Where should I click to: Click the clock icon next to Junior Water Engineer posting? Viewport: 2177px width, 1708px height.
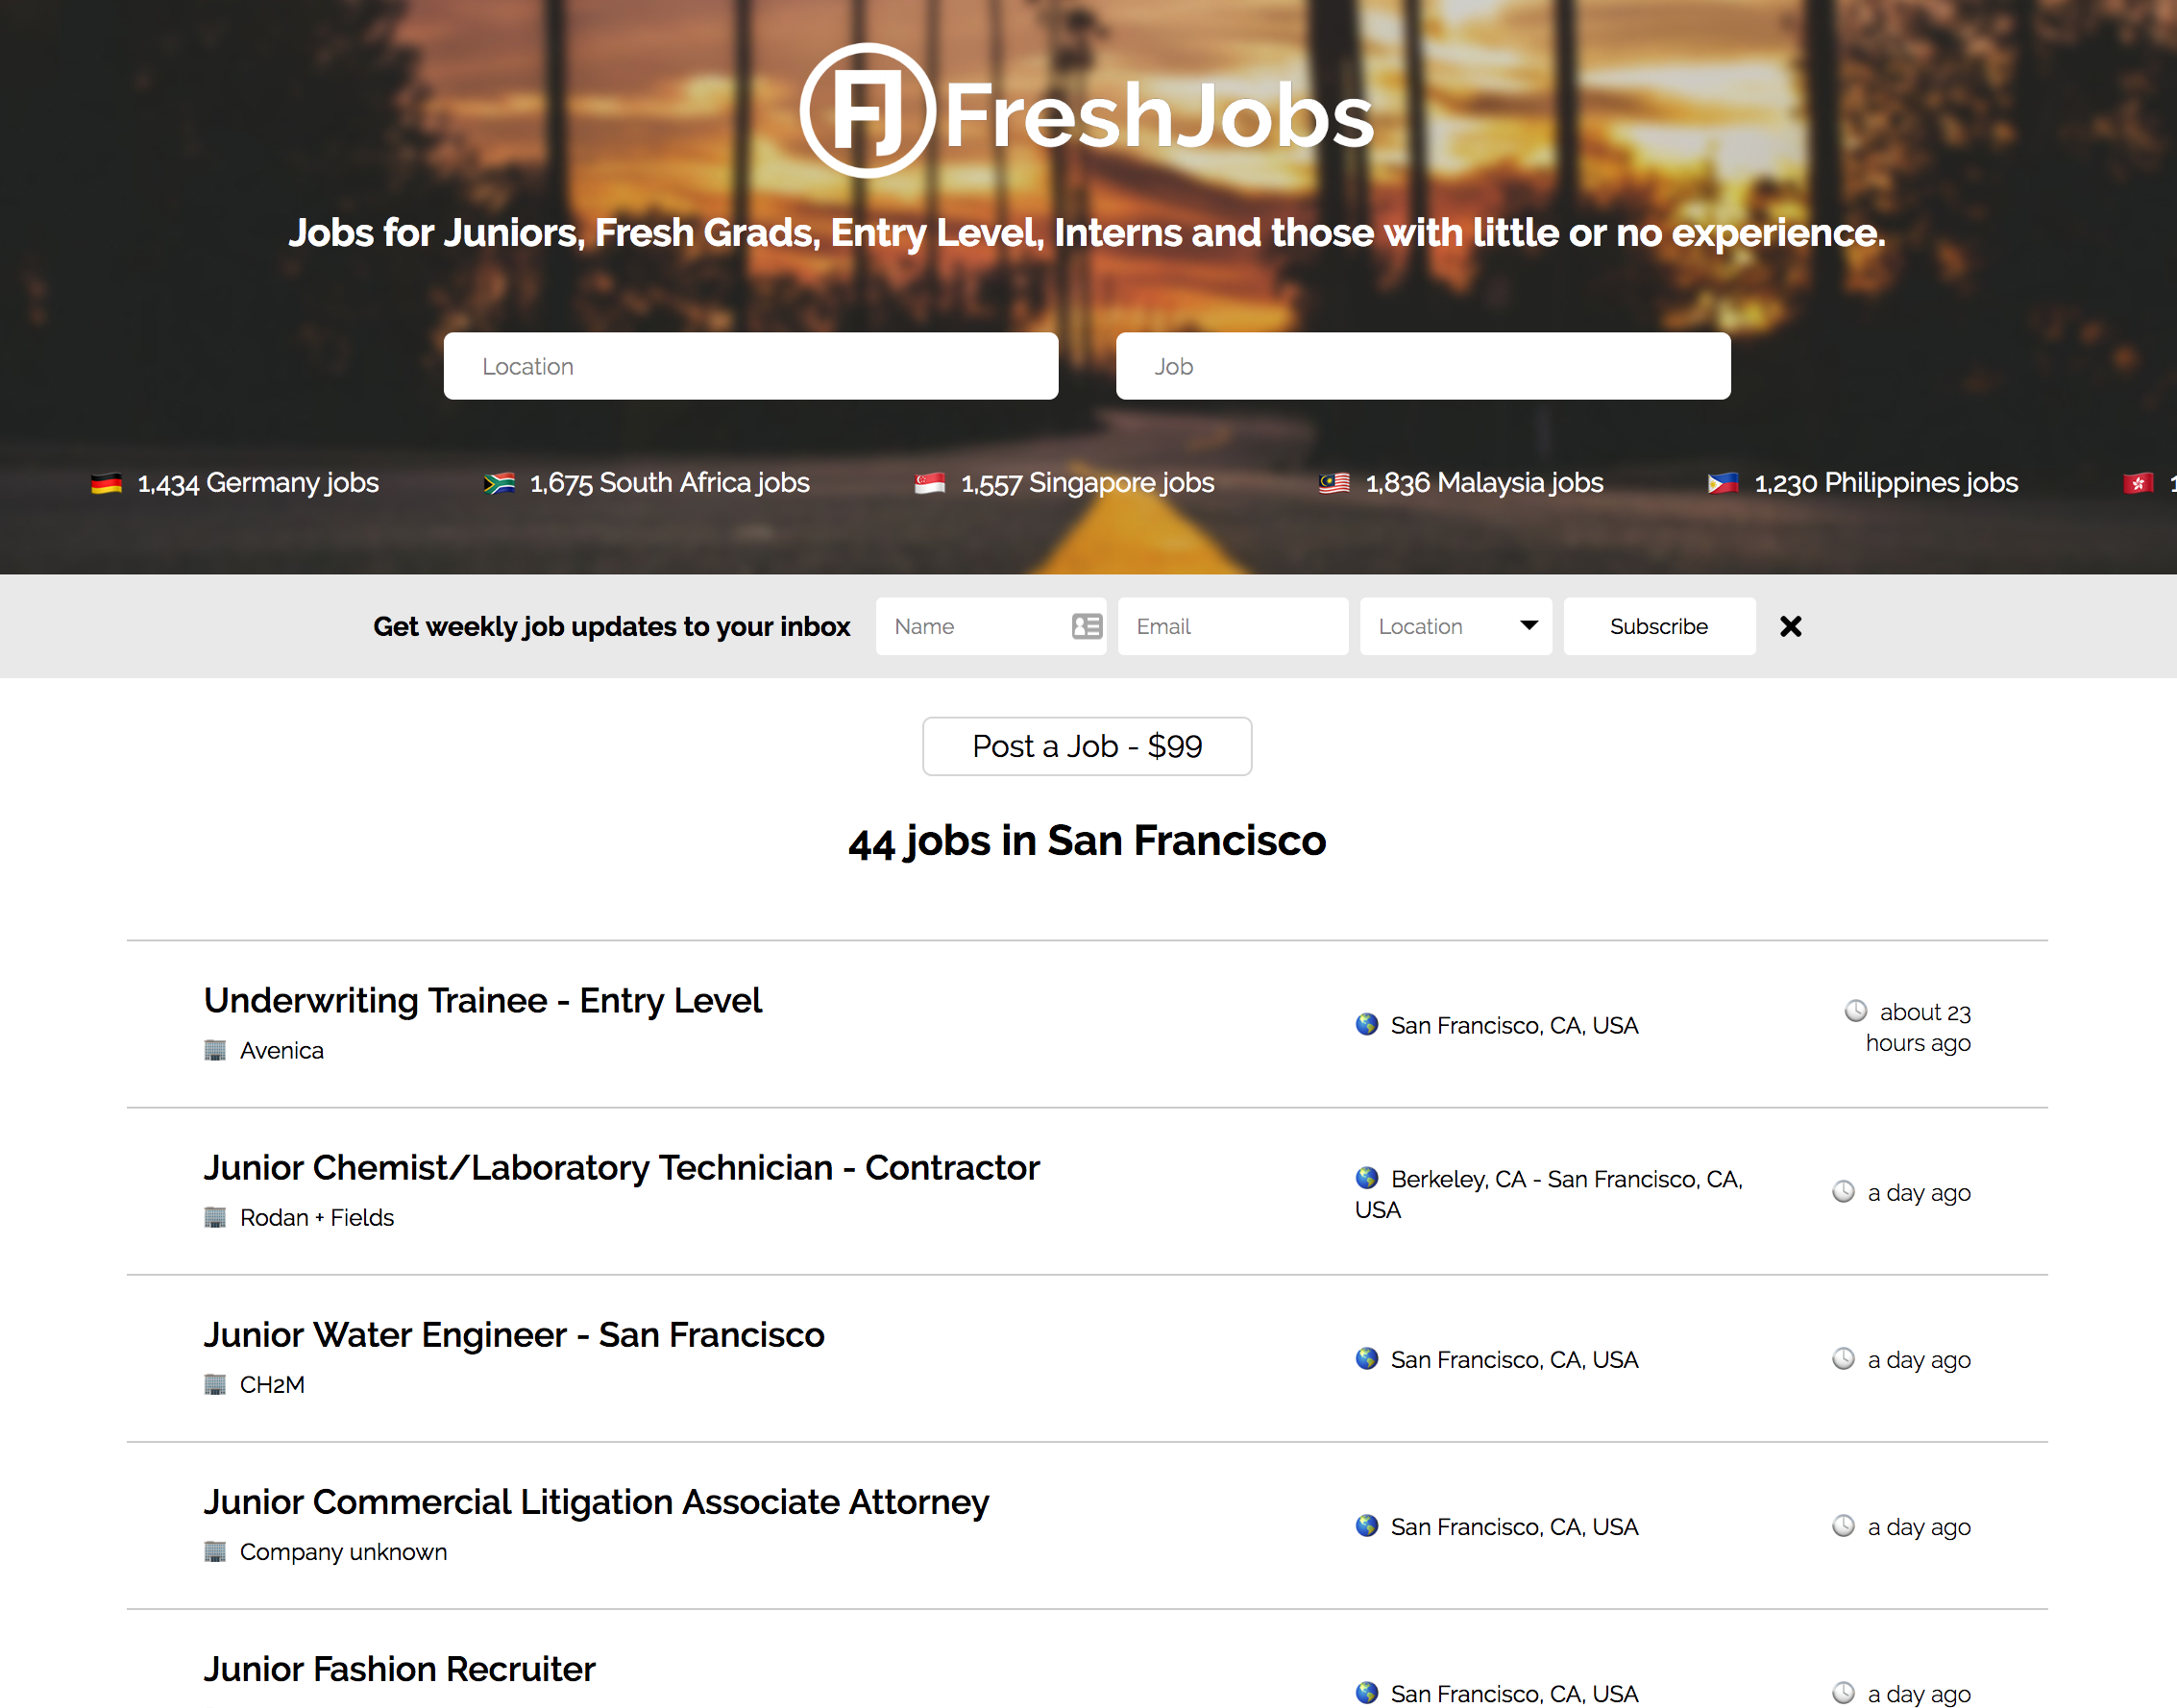pyautogui.click(x=1843, y=1359)
